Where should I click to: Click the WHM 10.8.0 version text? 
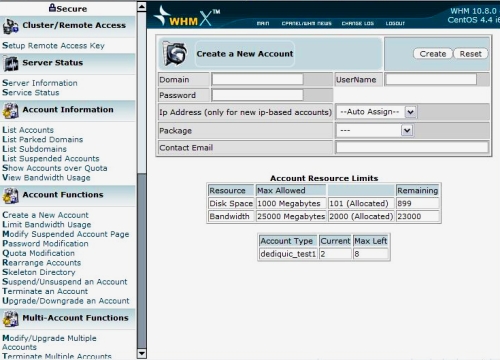(x=473, y=11)
